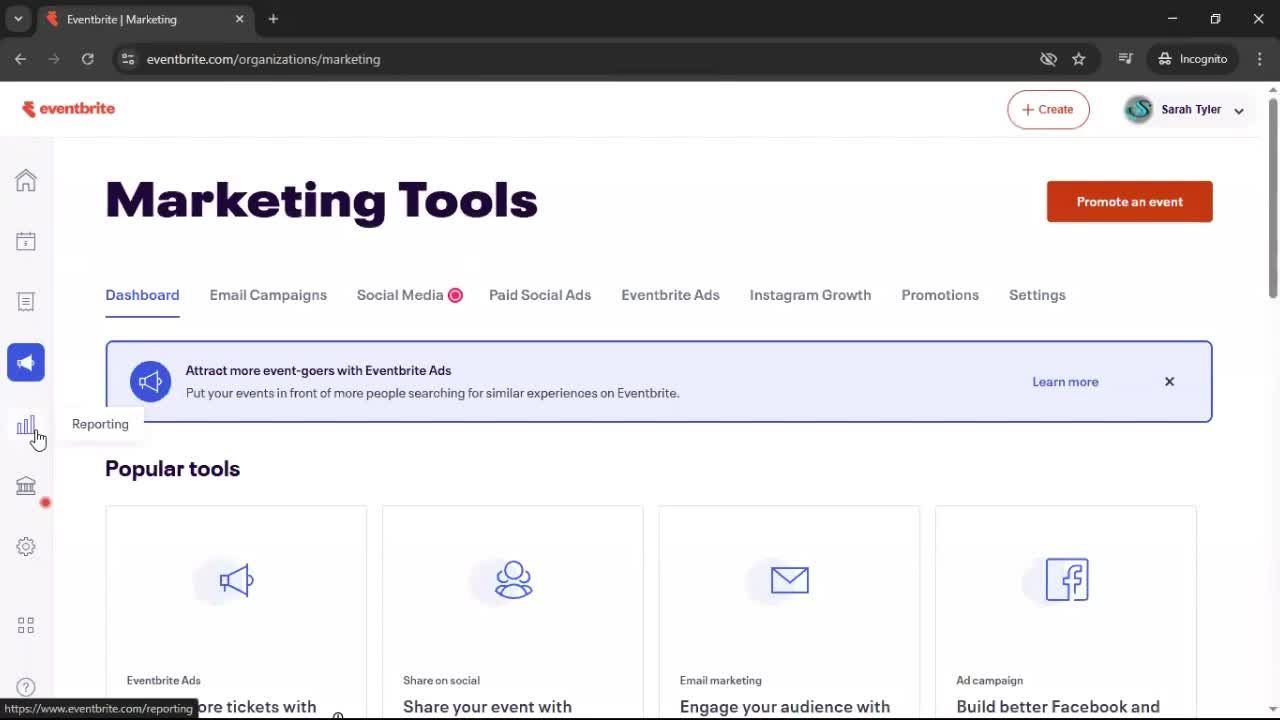Viewport: 1280px width, 720px height.
Task: Open the sidebar Settings gear icon
Action: pyautogui.click(x=26, y=547)
